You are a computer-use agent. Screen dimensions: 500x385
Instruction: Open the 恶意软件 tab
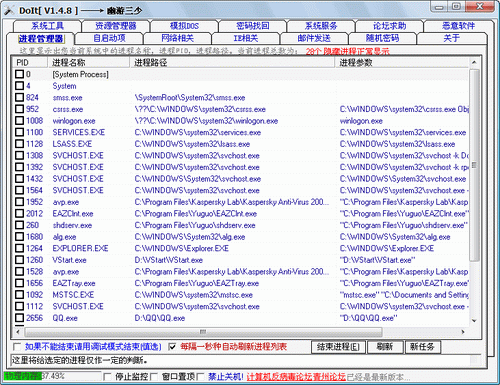[x=458, y=26]
